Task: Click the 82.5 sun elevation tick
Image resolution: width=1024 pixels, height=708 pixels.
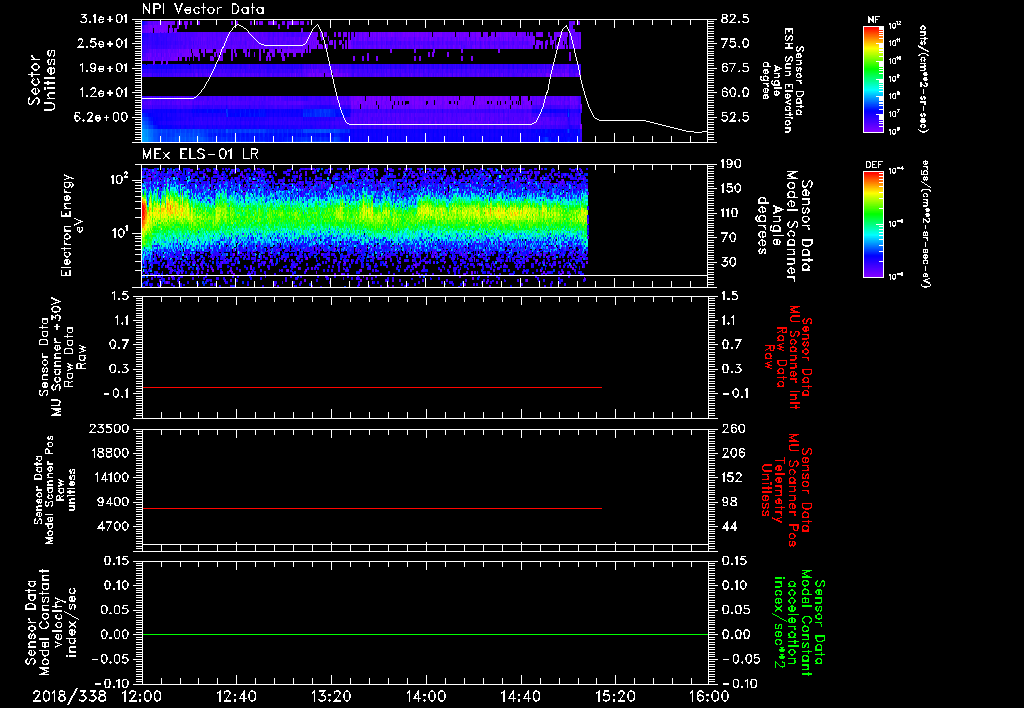Action: pos(735,18)
